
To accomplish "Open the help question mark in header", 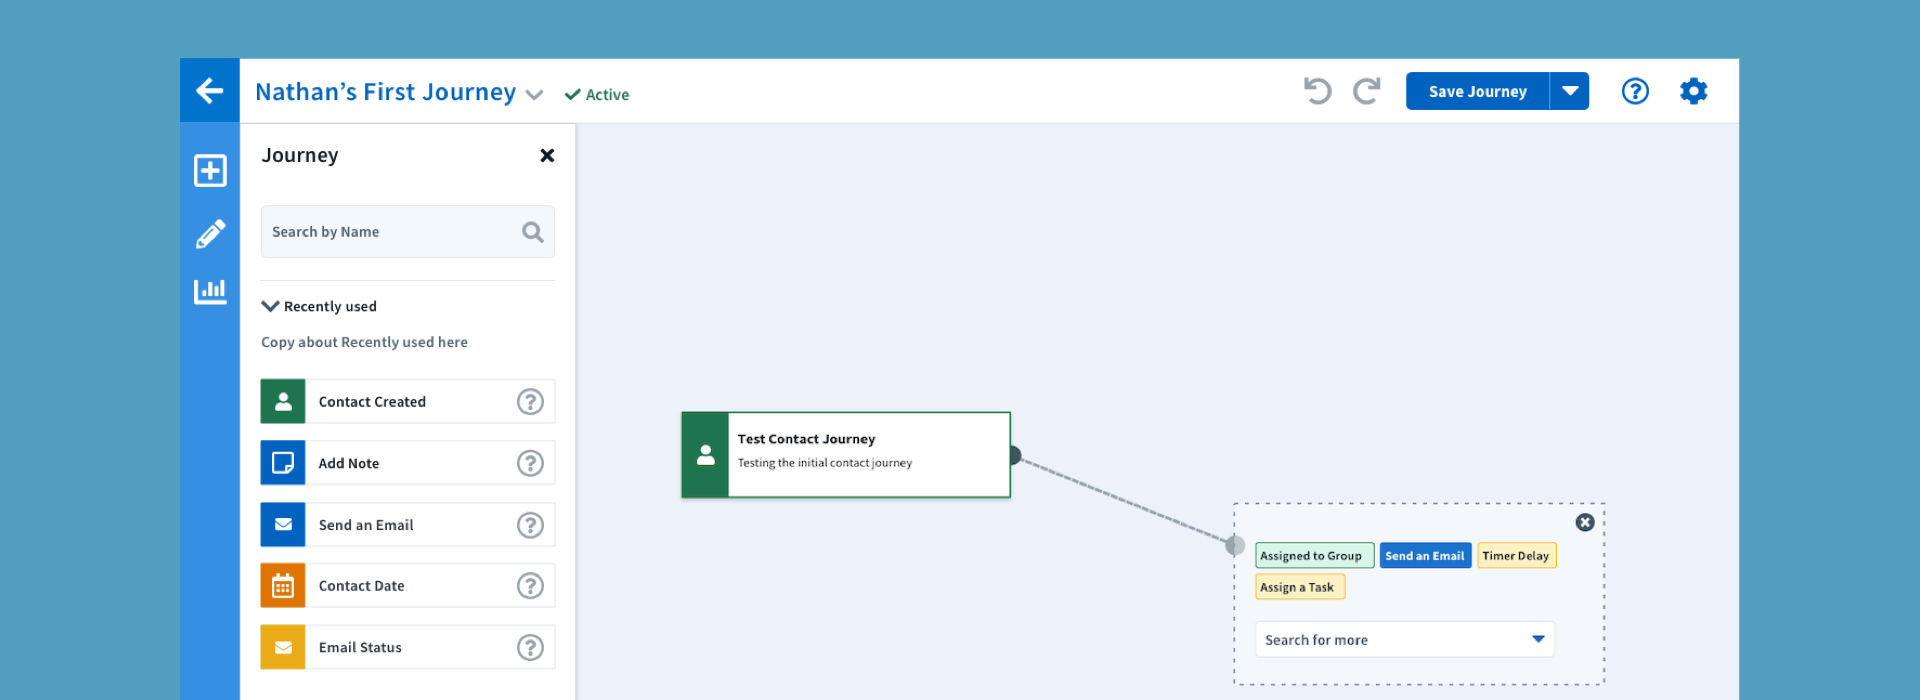I will (x=1635, y=91).
